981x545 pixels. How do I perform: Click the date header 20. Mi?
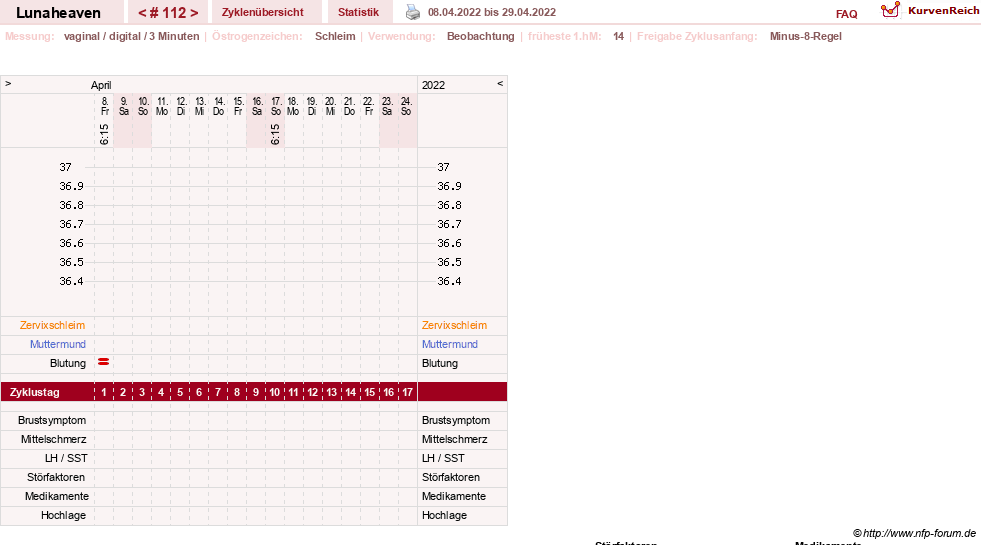330,106
